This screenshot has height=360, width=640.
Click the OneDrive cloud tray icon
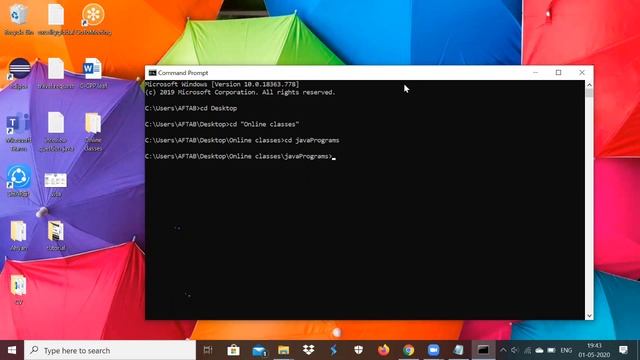click(539, 350)
